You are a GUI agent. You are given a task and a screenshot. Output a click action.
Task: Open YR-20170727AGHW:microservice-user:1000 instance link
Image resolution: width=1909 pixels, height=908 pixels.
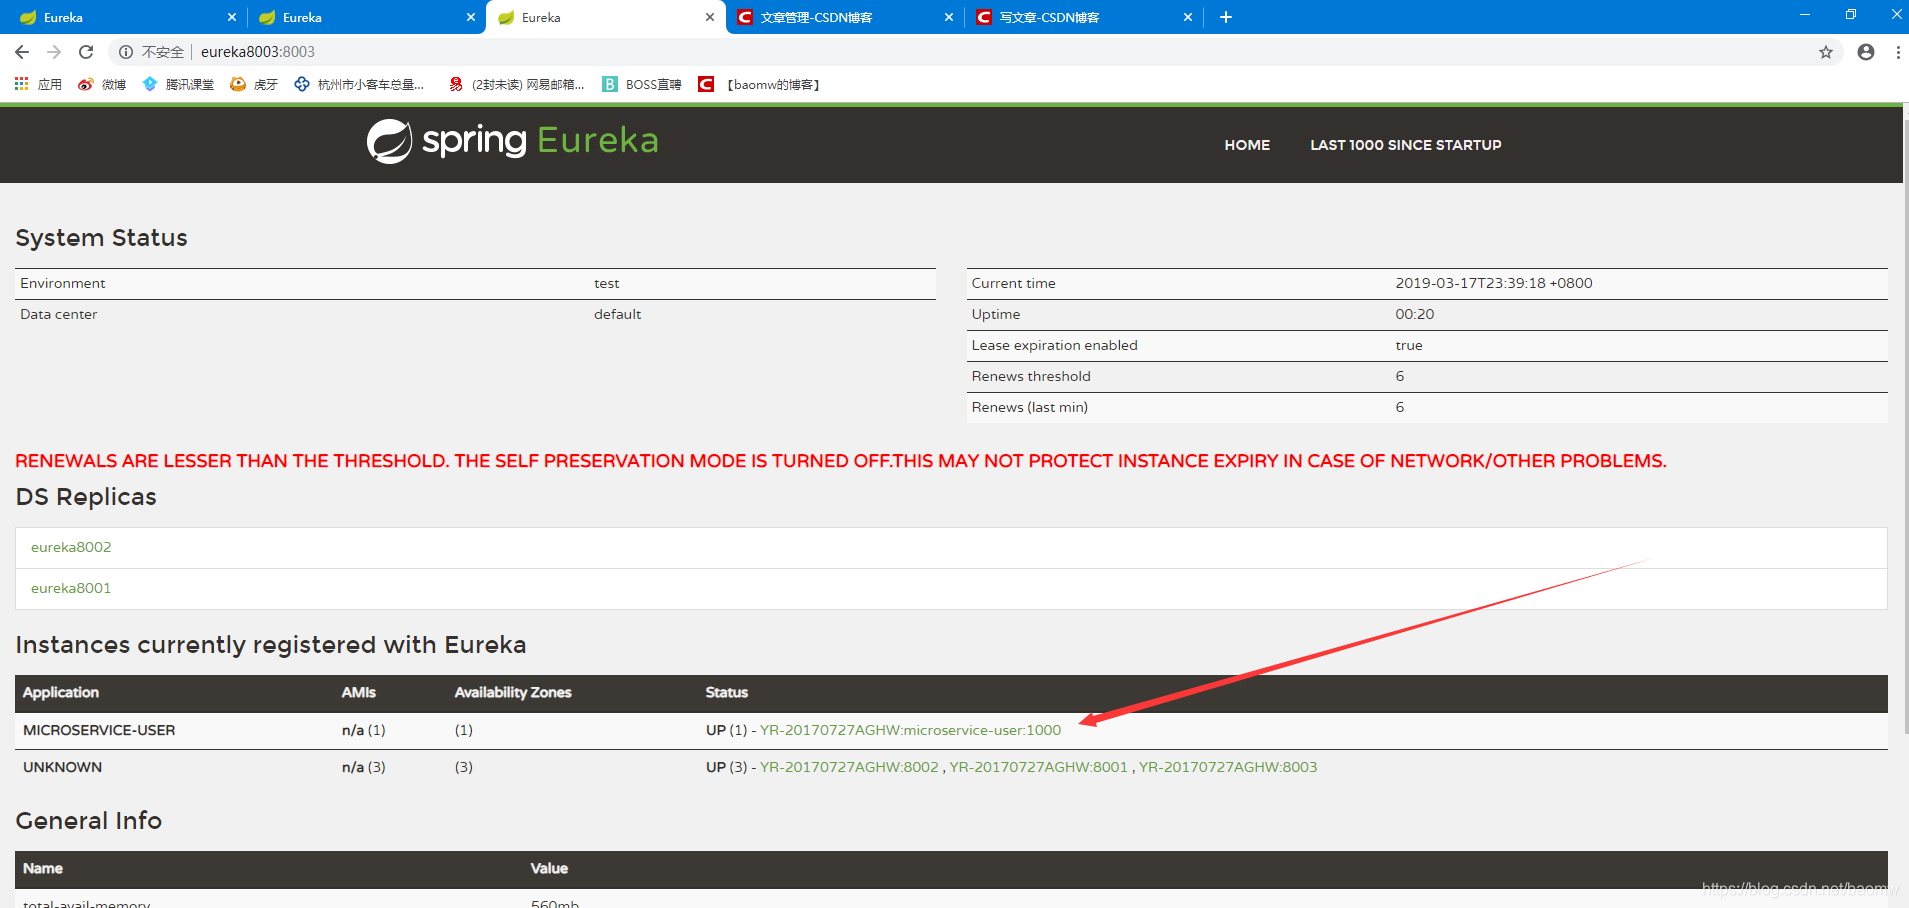click(910, 730)
